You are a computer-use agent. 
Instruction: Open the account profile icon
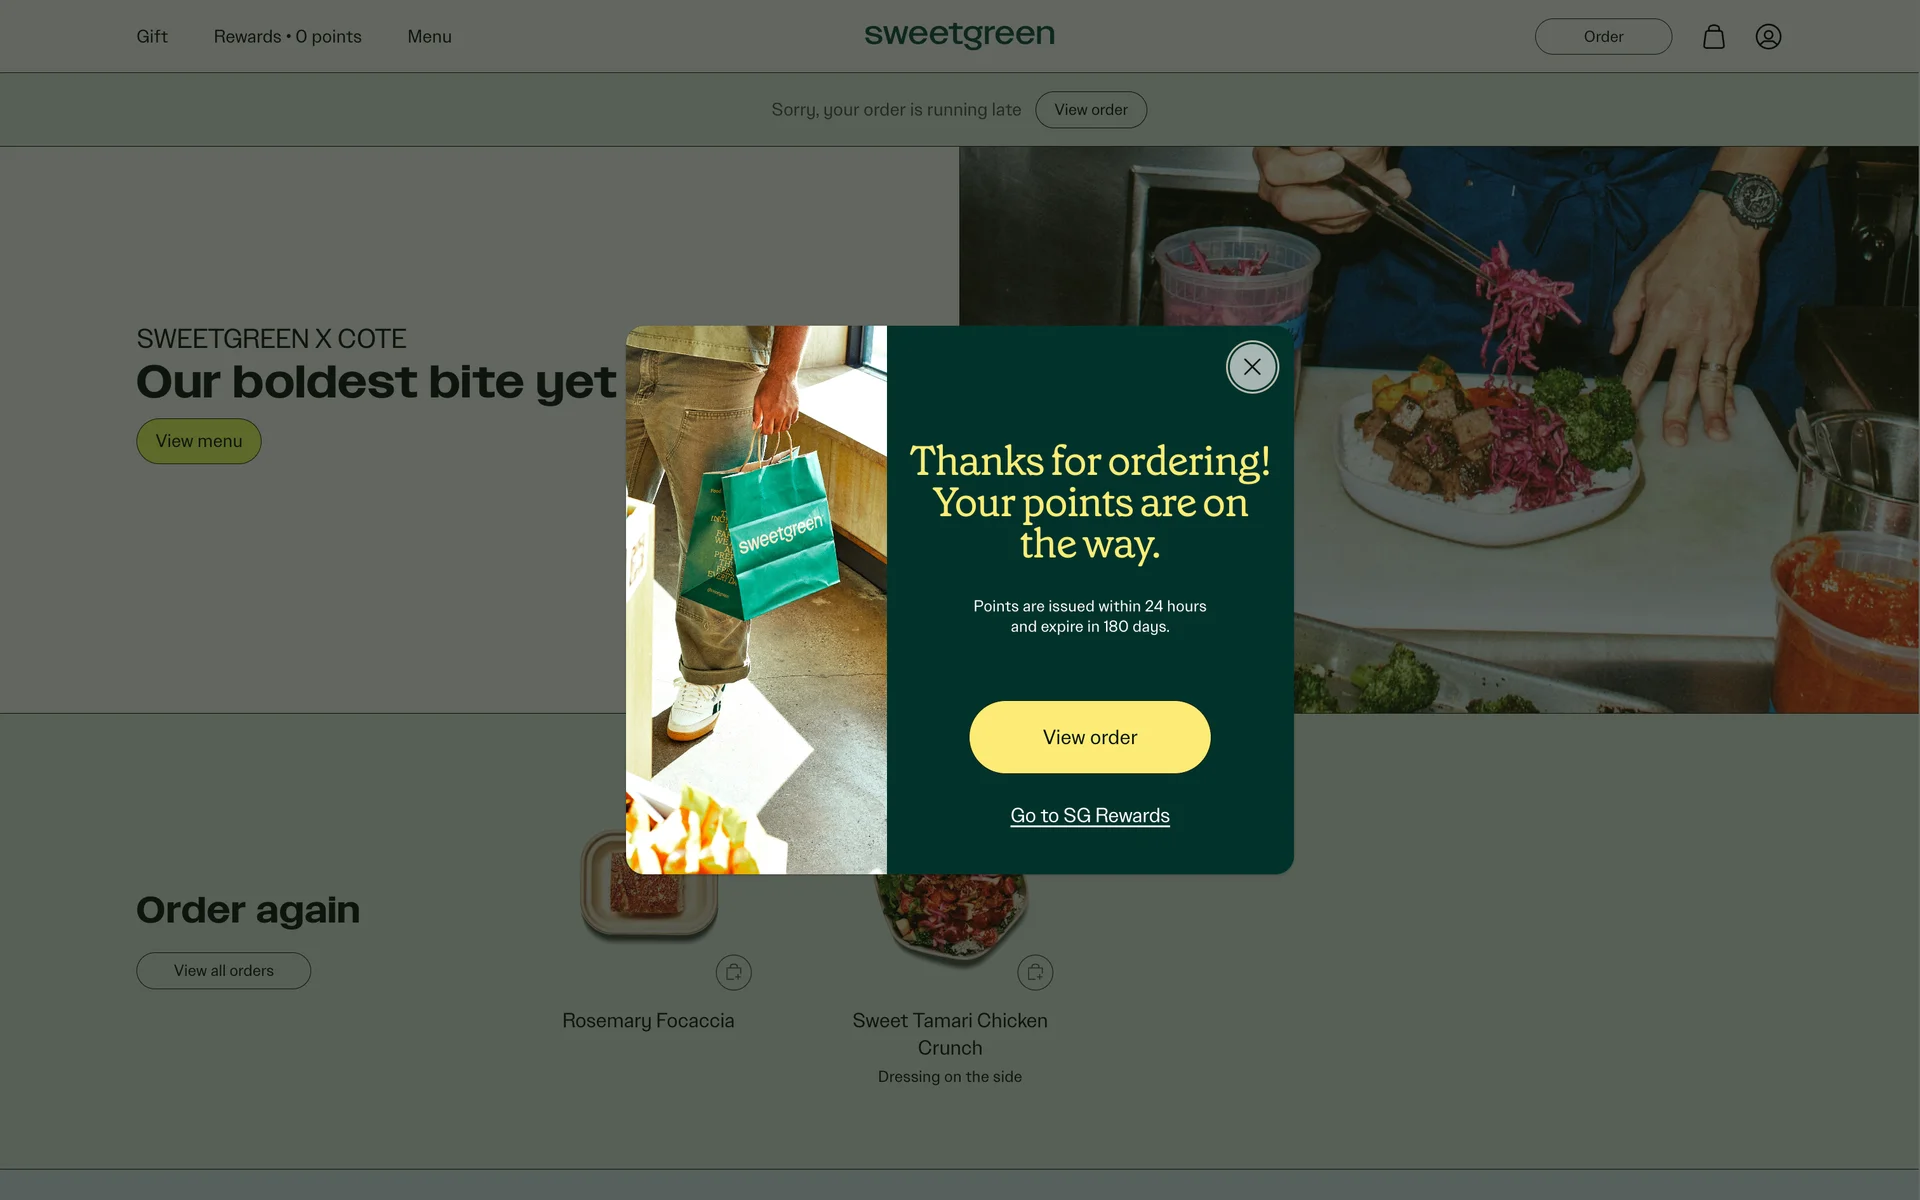pyautogui.click(x=1768, y=37)
